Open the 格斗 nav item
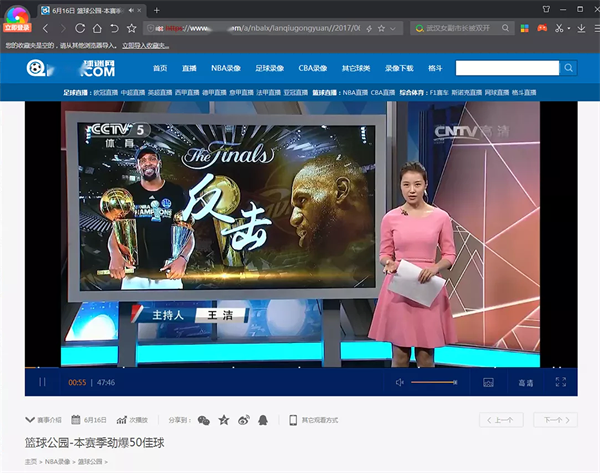600x473 pixels. pyautogui.click(x=435, y=68)
